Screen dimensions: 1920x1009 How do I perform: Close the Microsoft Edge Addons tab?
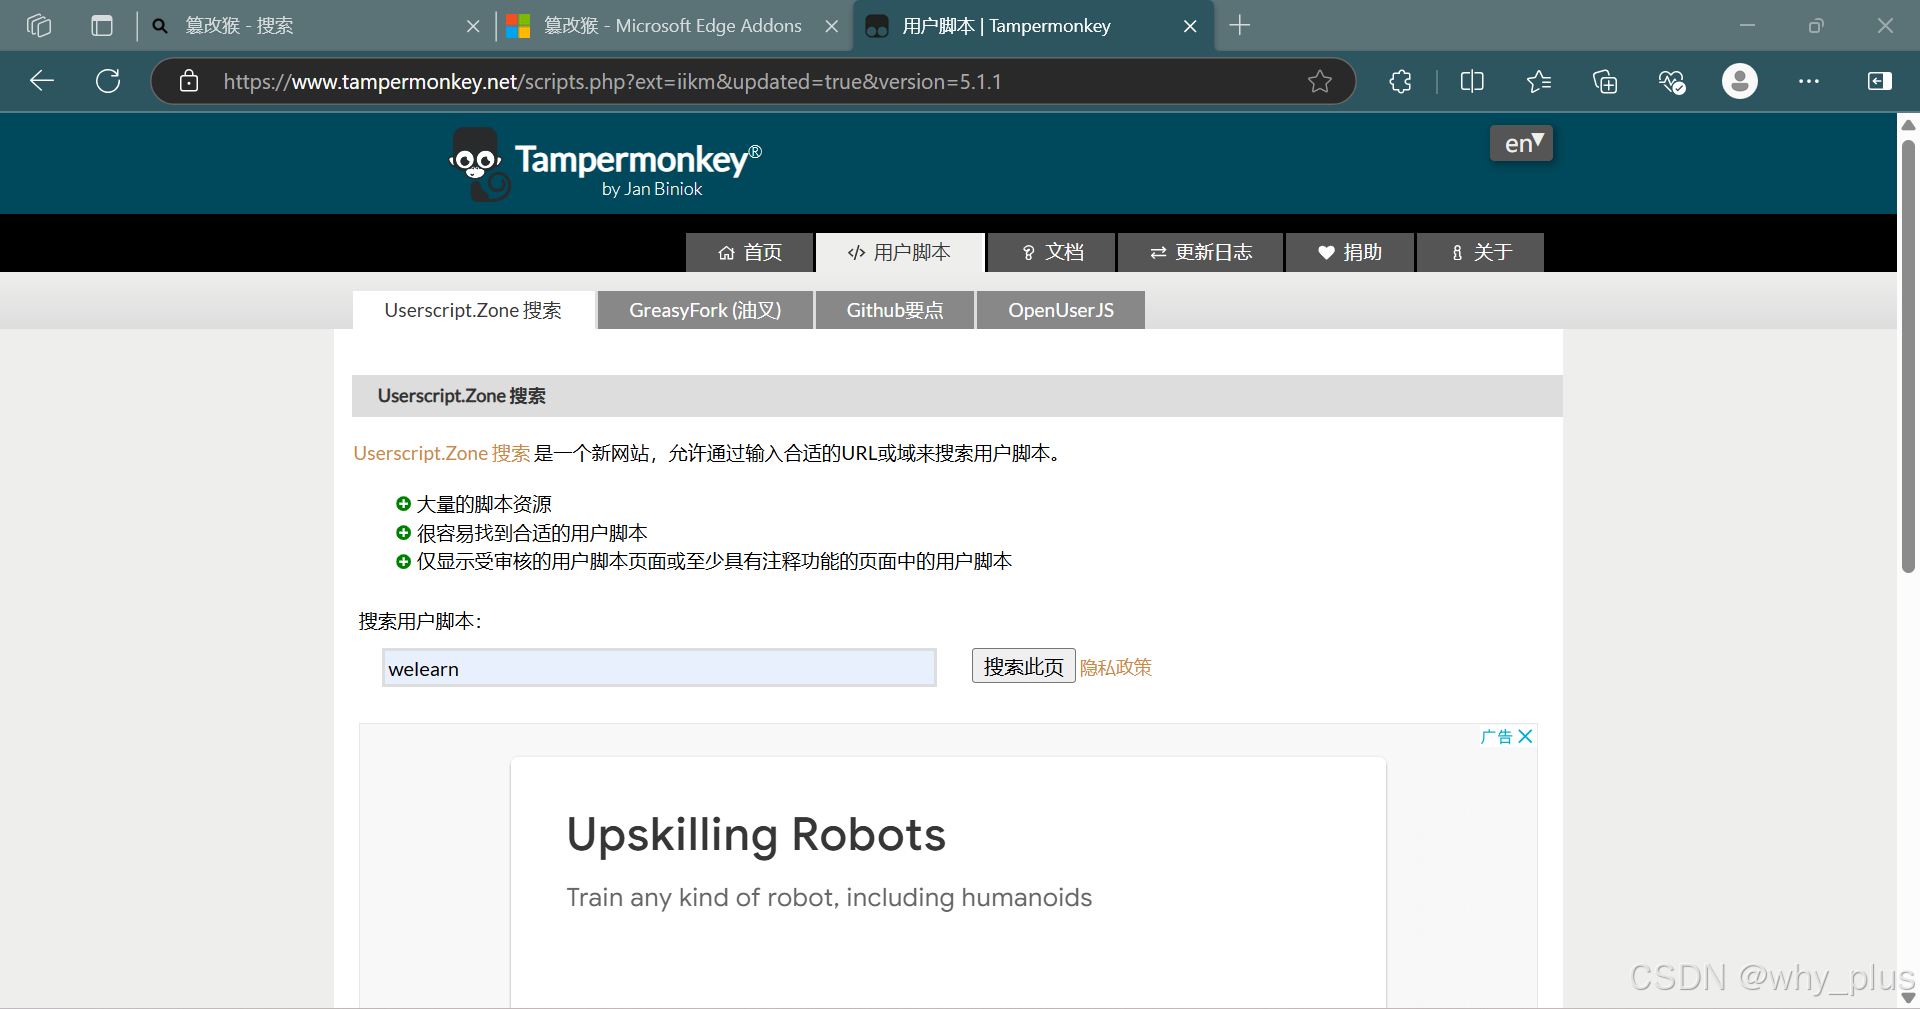click(831, 26)
